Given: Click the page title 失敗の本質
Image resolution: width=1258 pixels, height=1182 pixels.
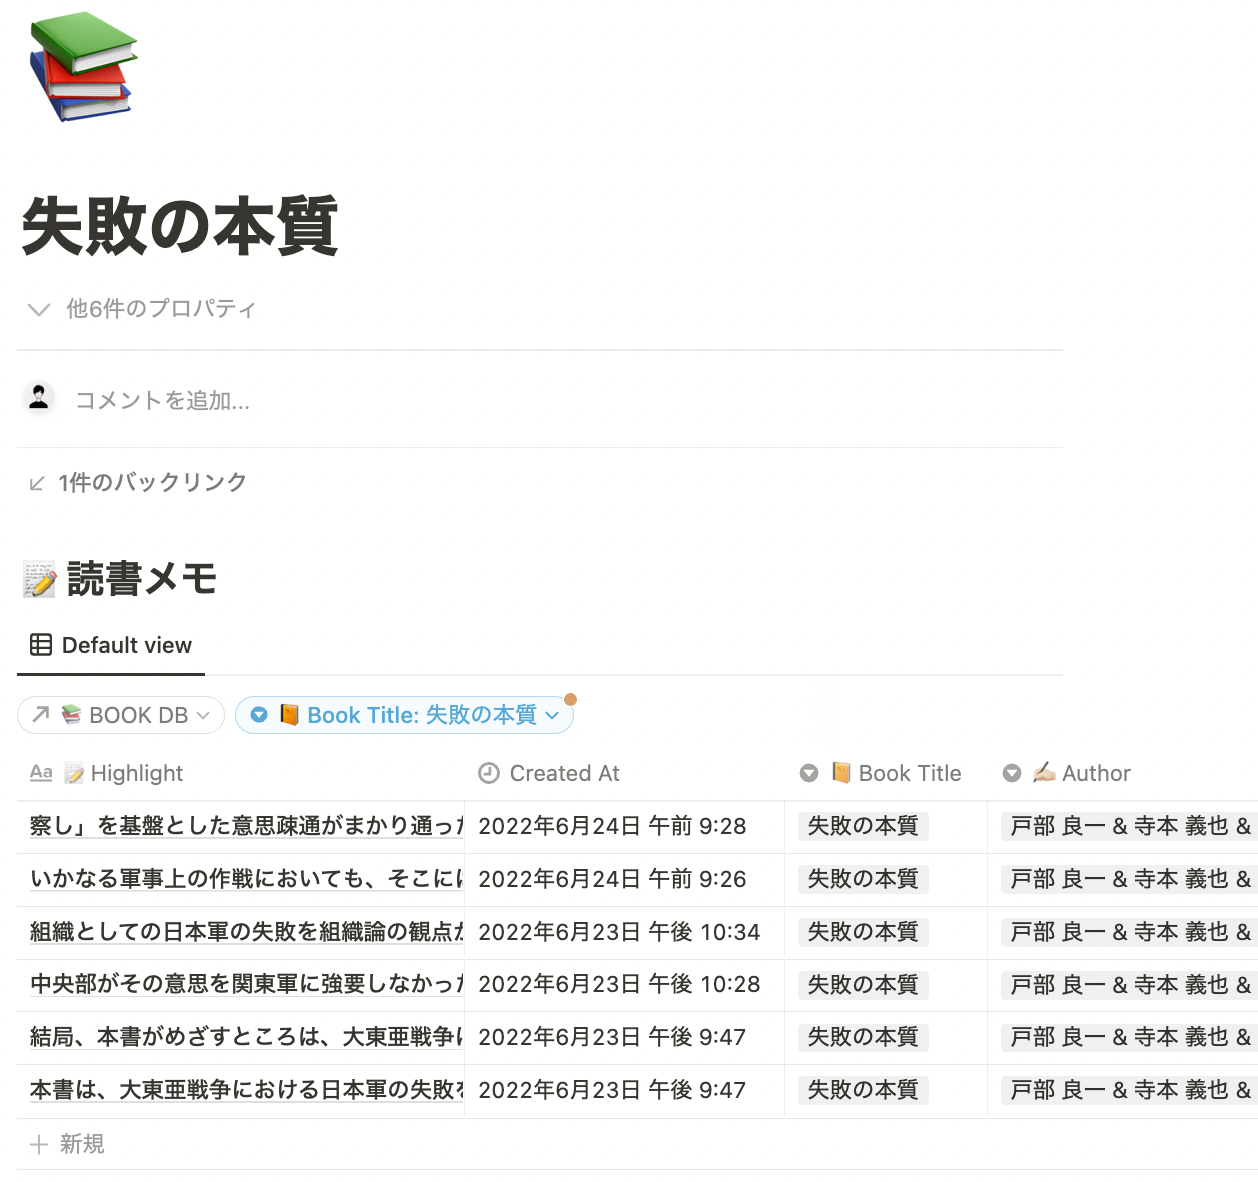Looking at the screenshot, I should click(x=180, y=226).
